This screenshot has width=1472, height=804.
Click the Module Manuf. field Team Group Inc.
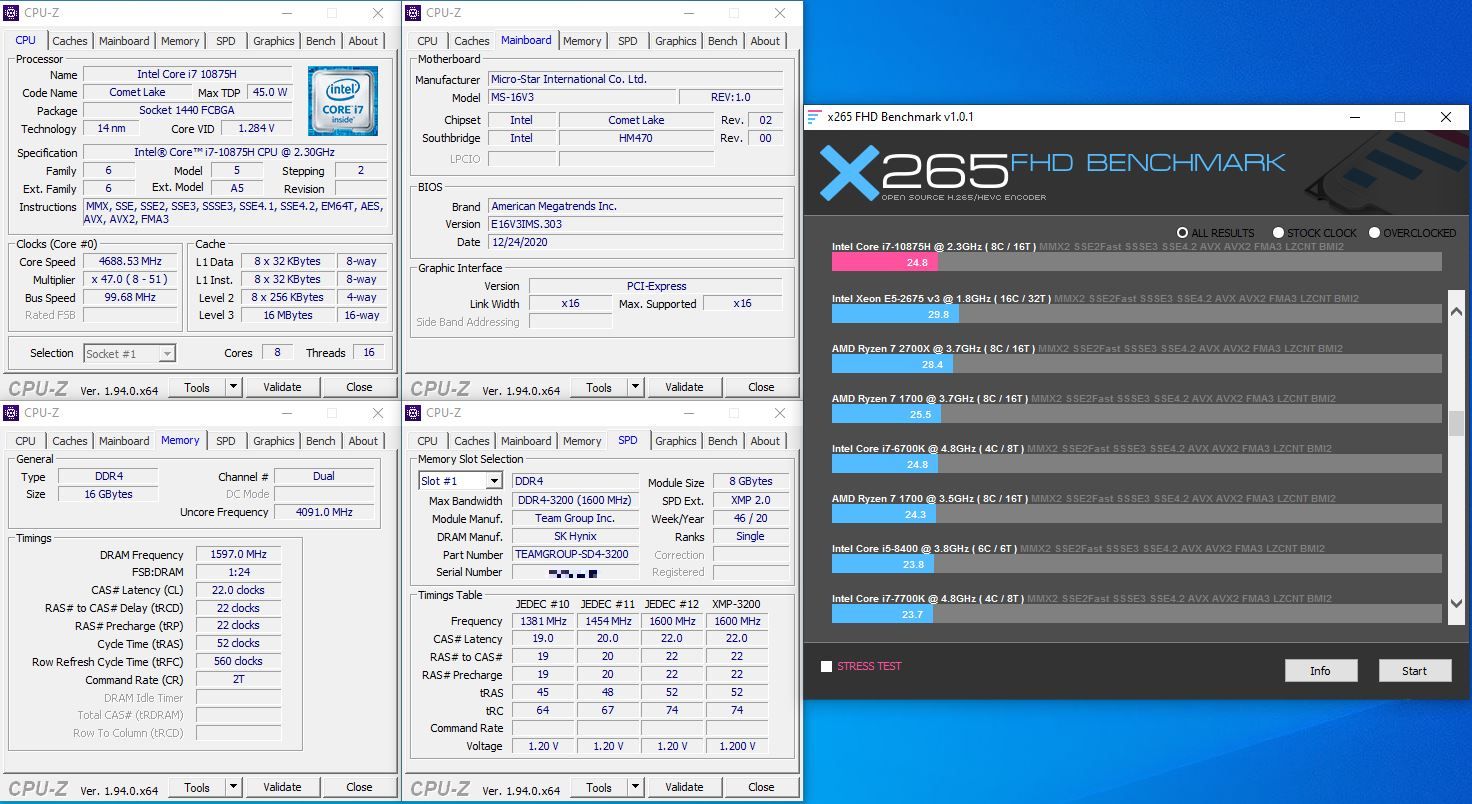pyautogui.click(x=575, y=518)
